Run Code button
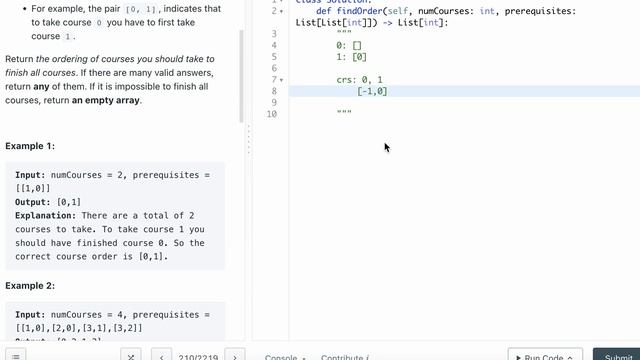 tap(545, 356)
